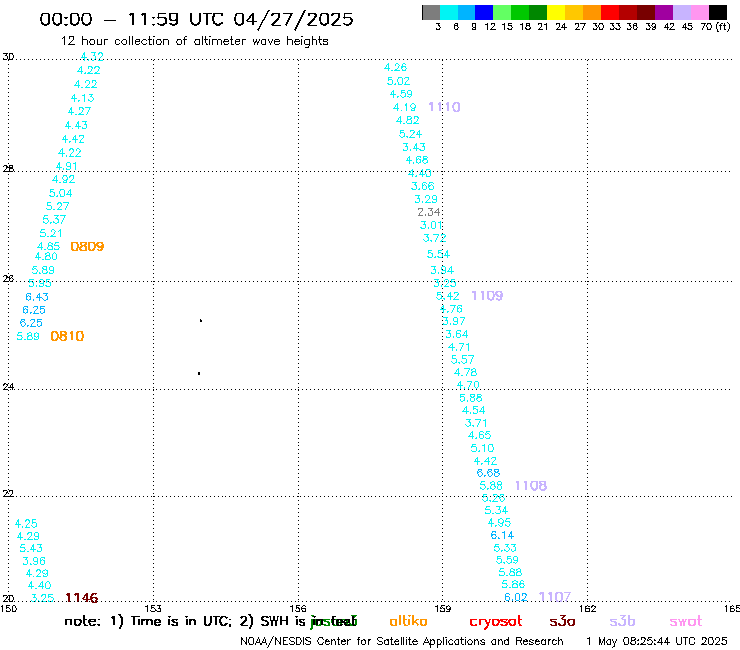Select the dark red s3a satellite label
Screen dimensions: 740x650
click(562, 621)
